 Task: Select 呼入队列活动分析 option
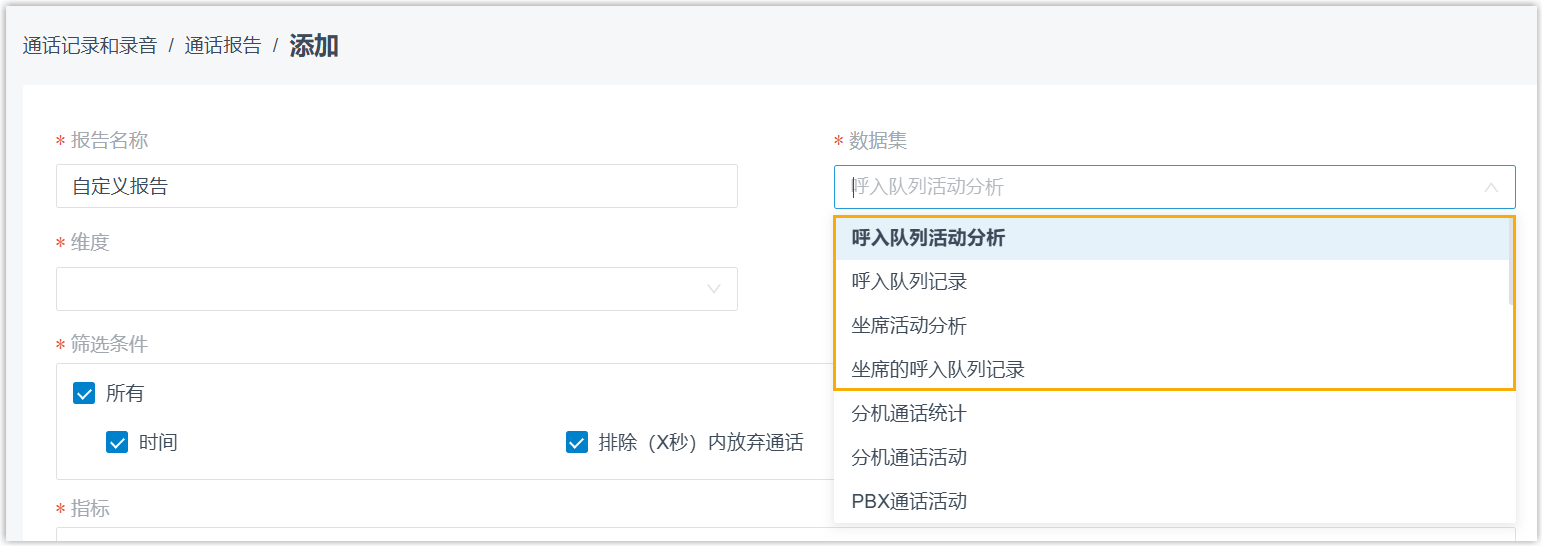click(928, 238)
